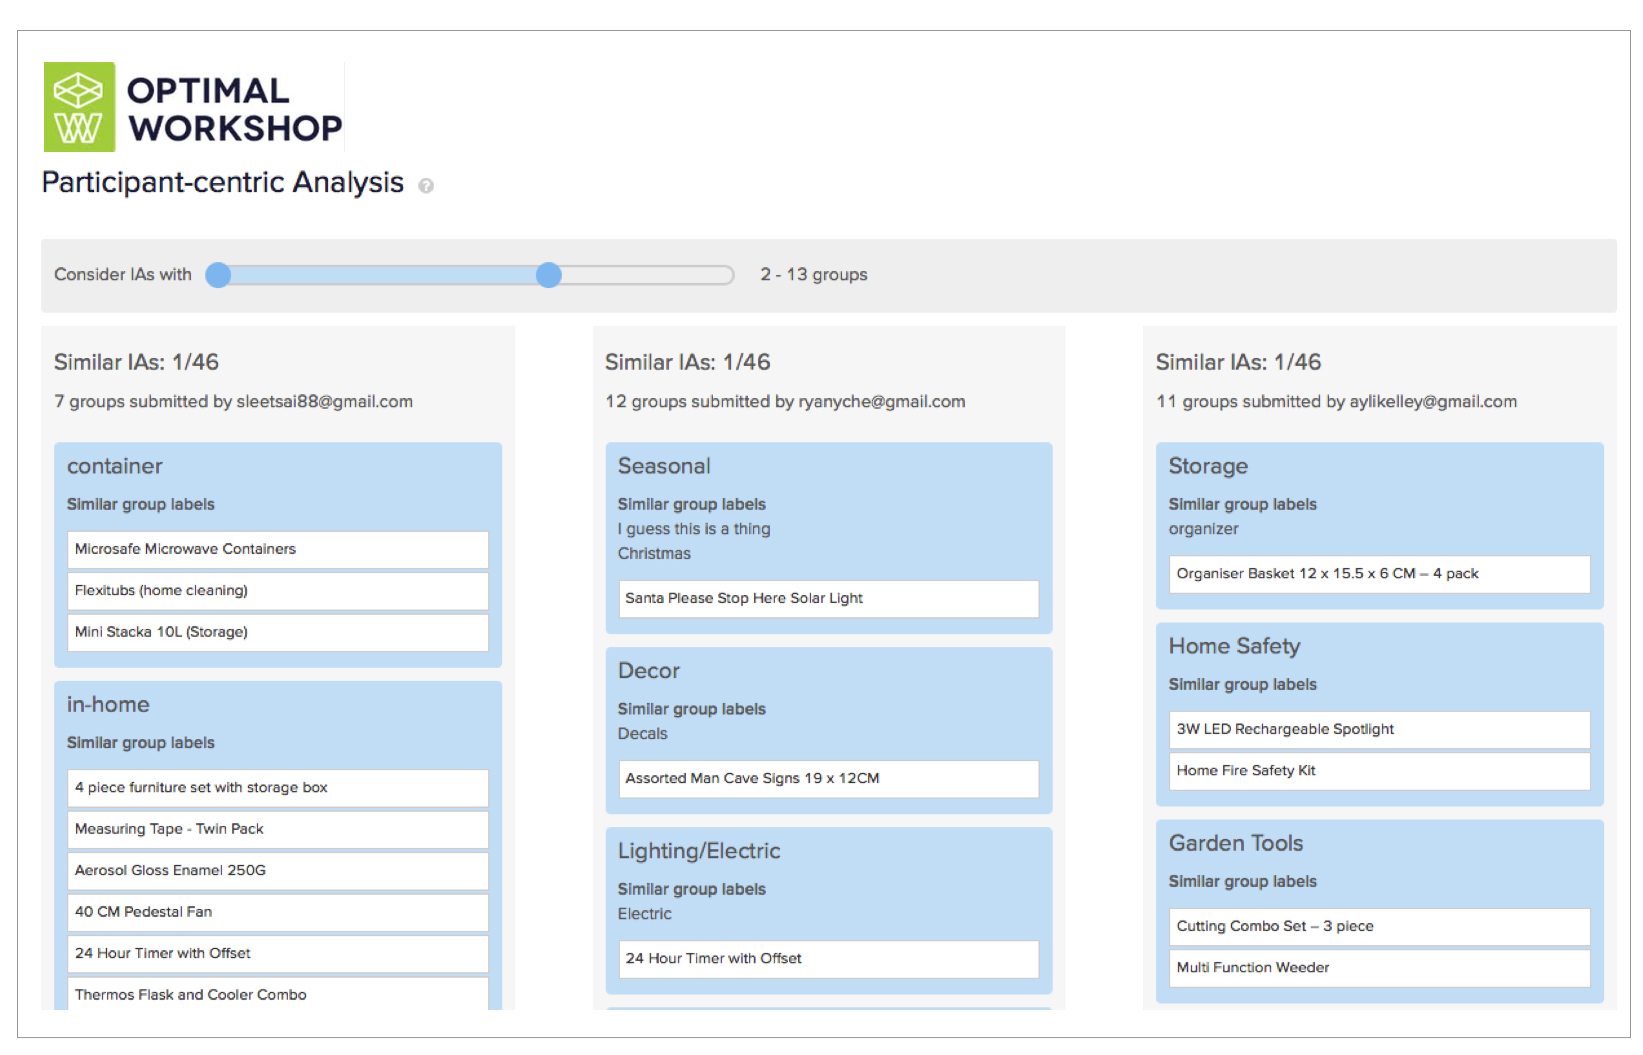Viewport: 1643px width, 1055px height.
Task: Click 'Multi Function Weeder' card
Action: tap(1379, 968)
